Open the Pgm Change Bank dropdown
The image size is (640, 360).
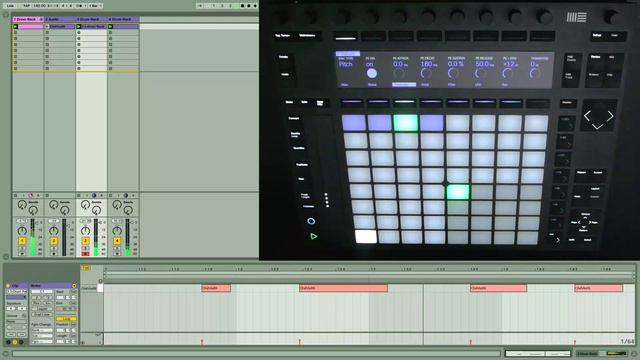[42, 330]
